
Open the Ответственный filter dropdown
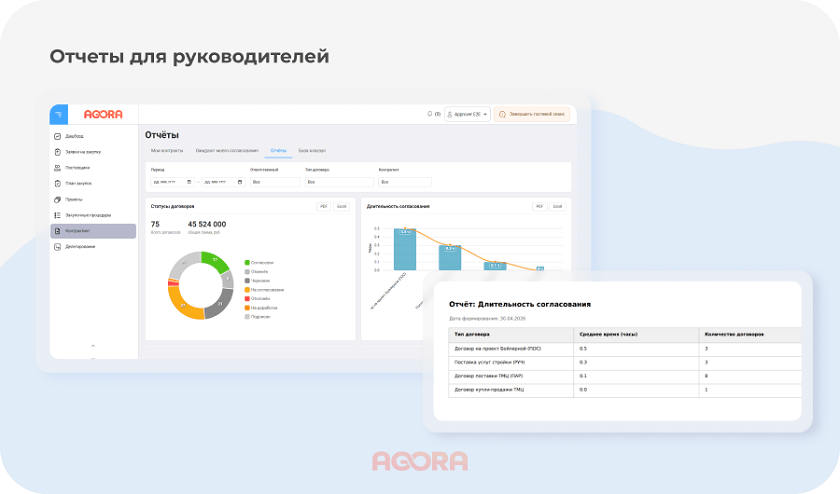(x=275, y=182)
